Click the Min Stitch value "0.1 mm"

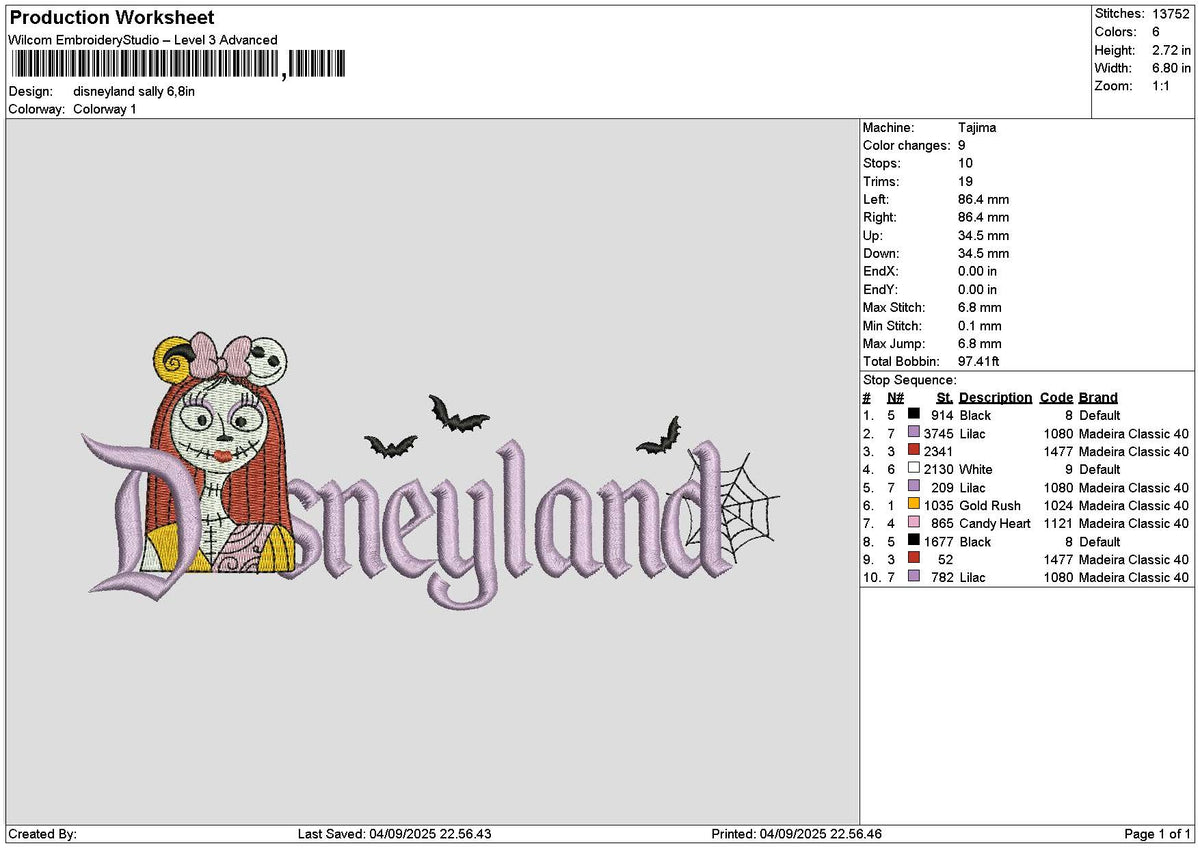980,325
